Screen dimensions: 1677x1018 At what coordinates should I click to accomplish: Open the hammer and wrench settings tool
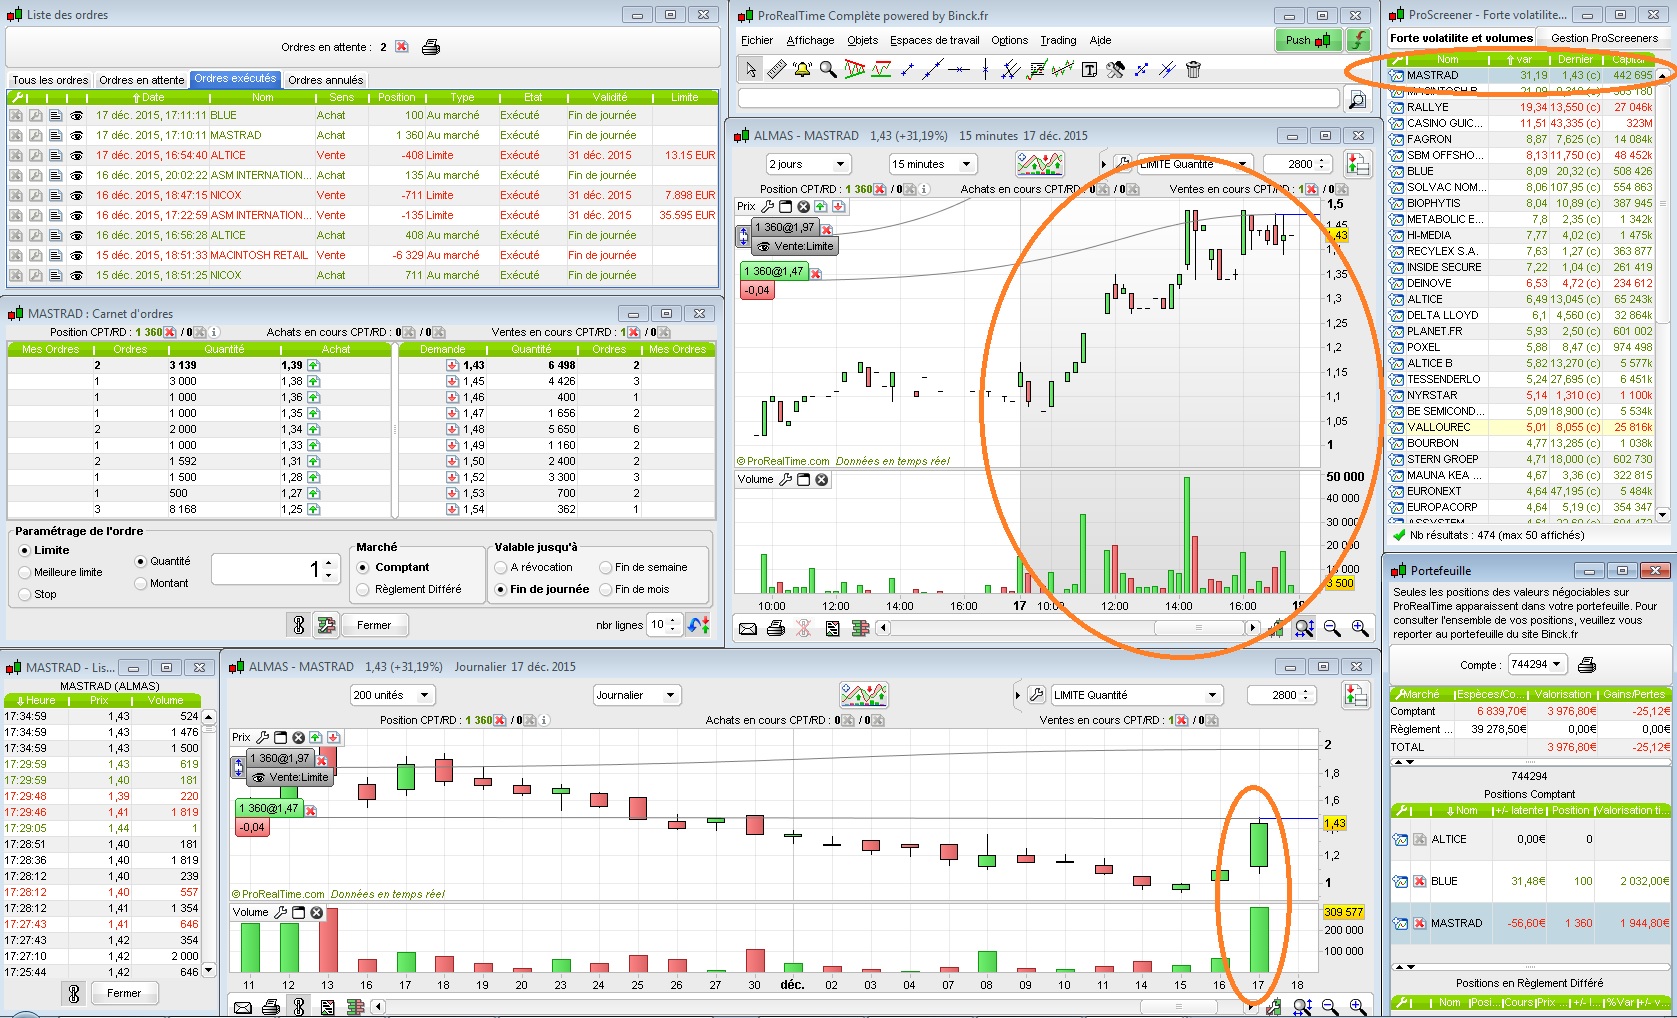click(1115, 69)
